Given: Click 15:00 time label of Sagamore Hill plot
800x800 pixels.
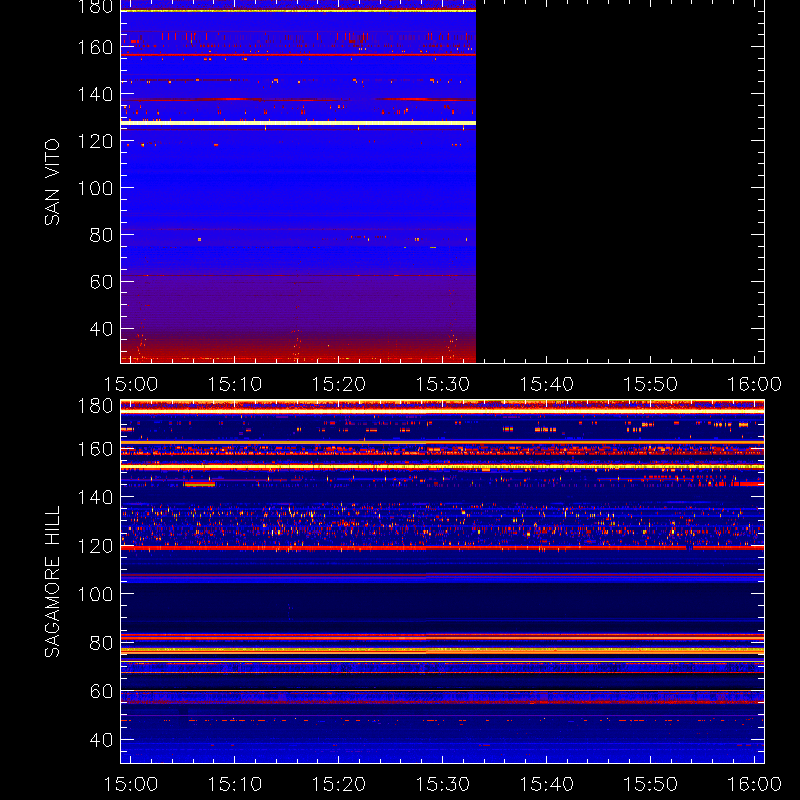Looking at the screenshot, I should (x=131, y=784).
